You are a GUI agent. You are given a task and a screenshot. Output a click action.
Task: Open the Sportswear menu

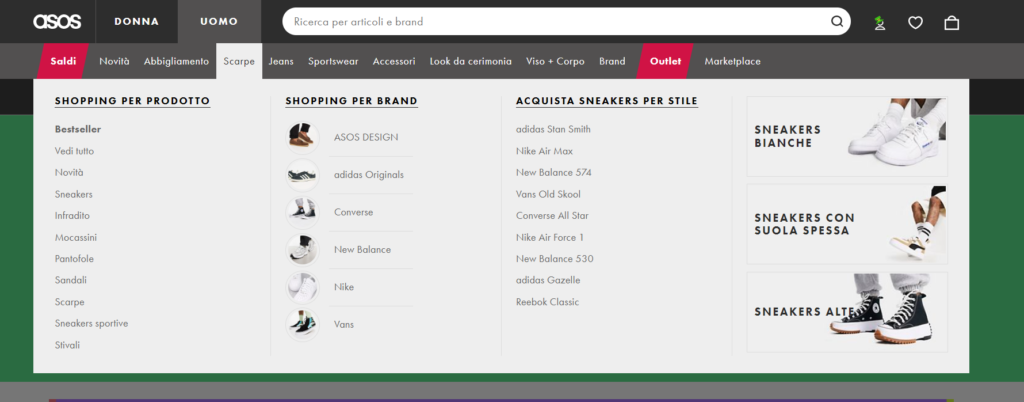[x=333, y=61]
